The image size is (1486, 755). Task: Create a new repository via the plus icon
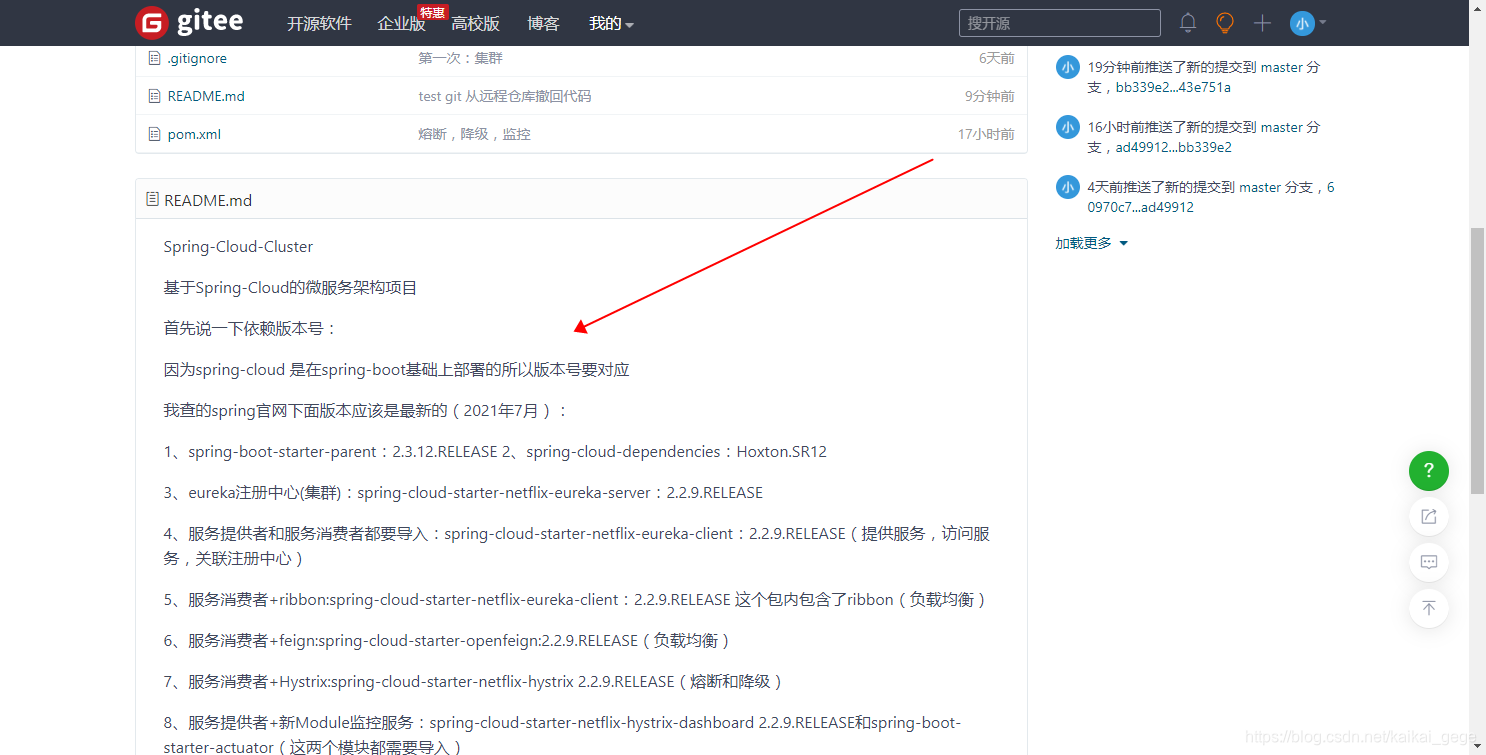[1262, 22]
